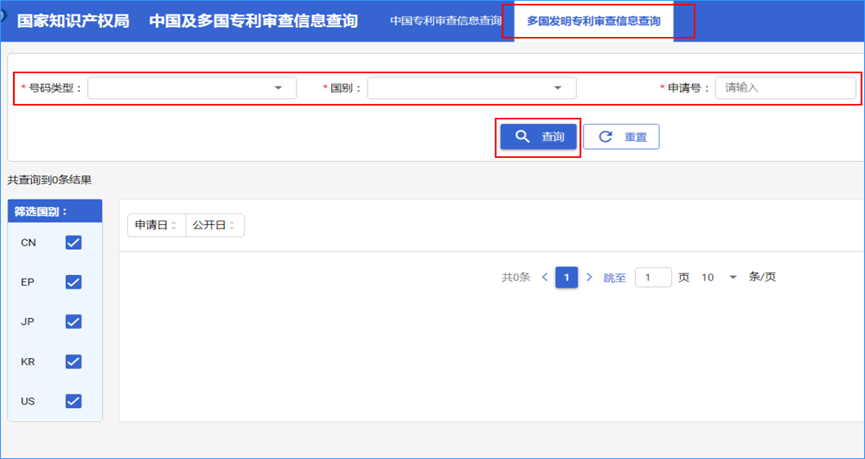Expand the 国别 dropdown list
This screenshot has width=865, height=459.
point(472,88)
